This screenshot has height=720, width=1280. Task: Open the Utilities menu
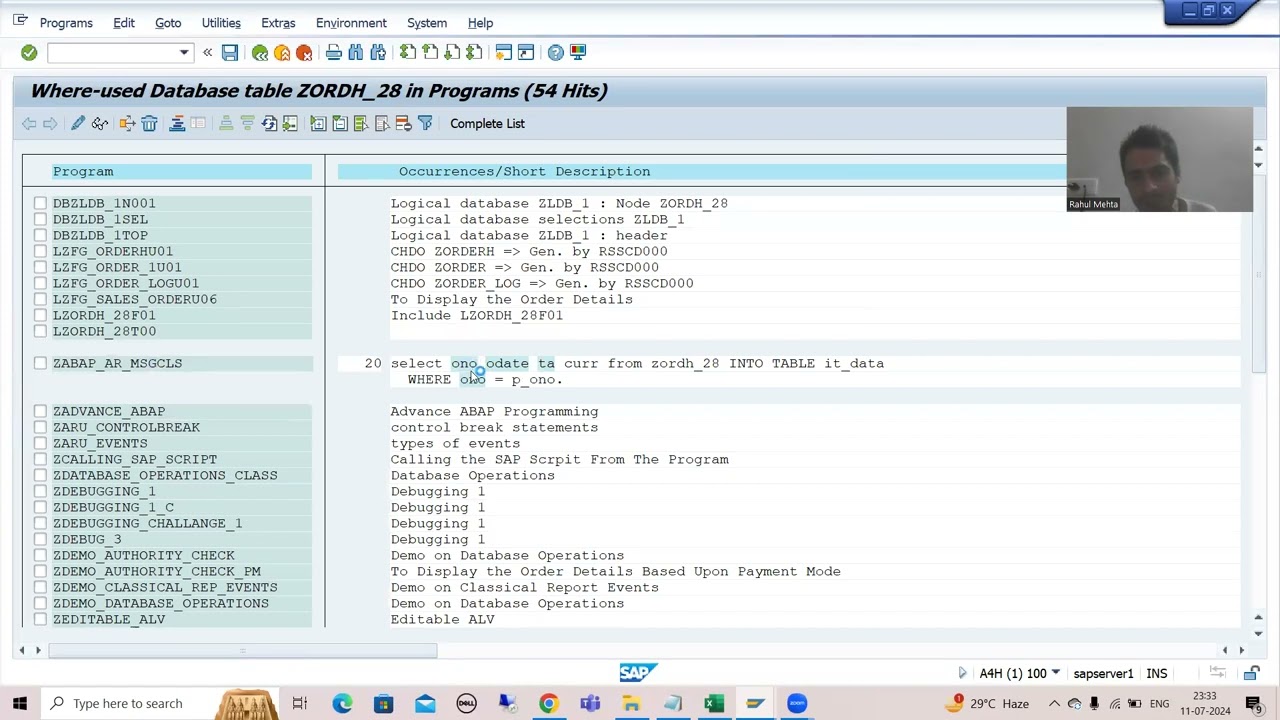coord(221,22)
